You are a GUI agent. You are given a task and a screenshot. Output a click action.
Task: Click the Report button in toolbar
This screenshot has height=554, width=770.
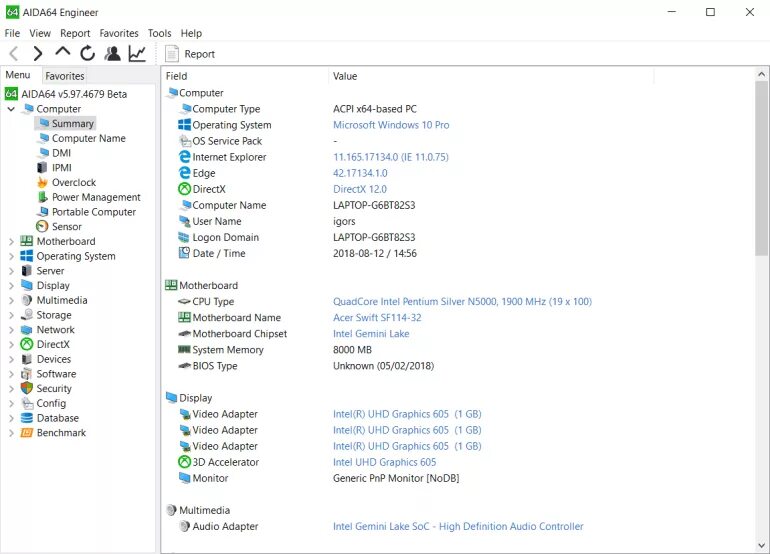pos(190,54)
